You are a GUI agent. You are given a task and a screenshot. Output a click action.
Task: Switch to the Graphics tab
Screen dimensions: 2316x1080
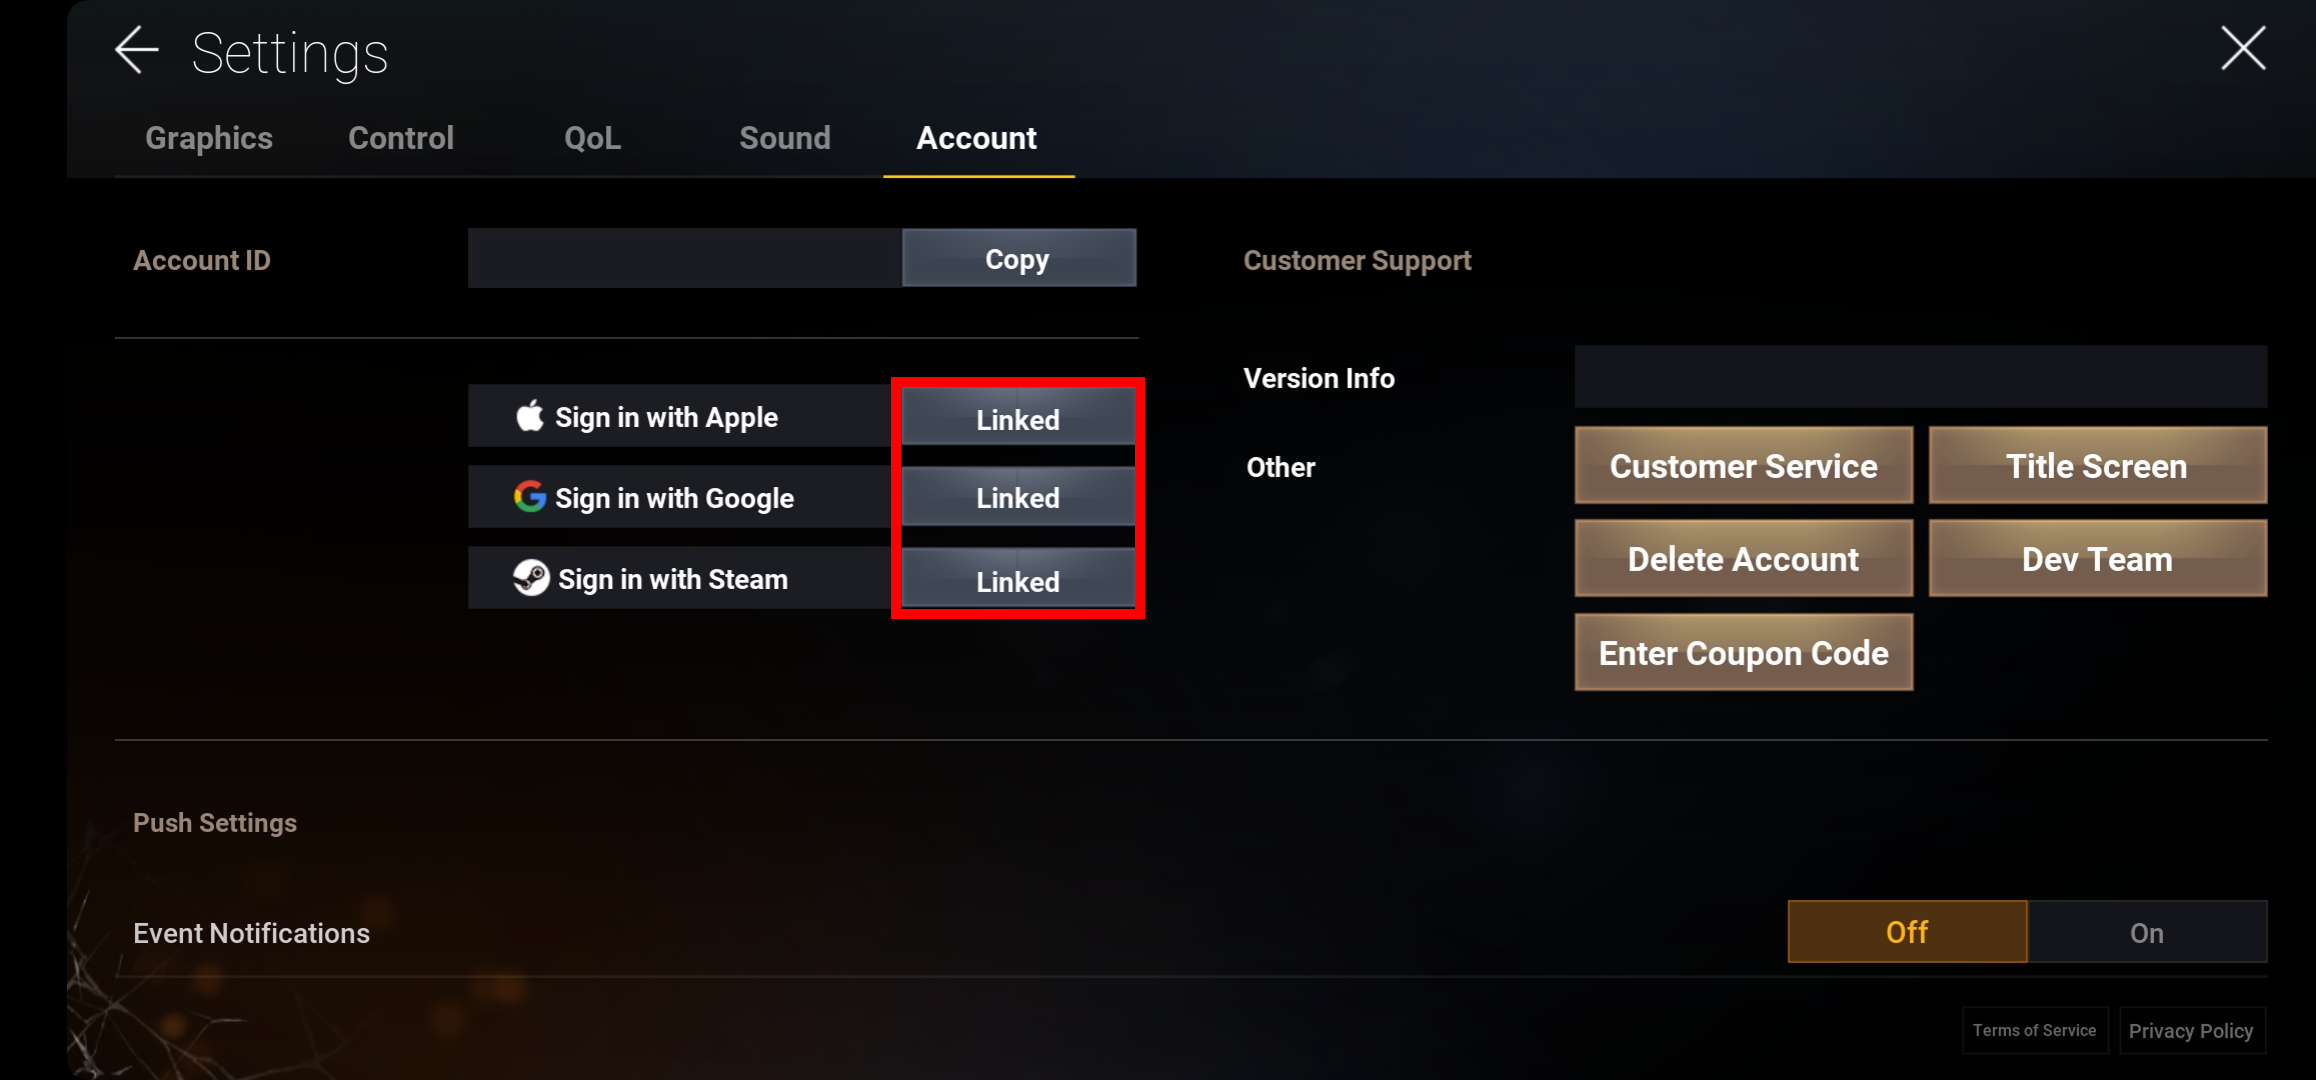(209, 138)
